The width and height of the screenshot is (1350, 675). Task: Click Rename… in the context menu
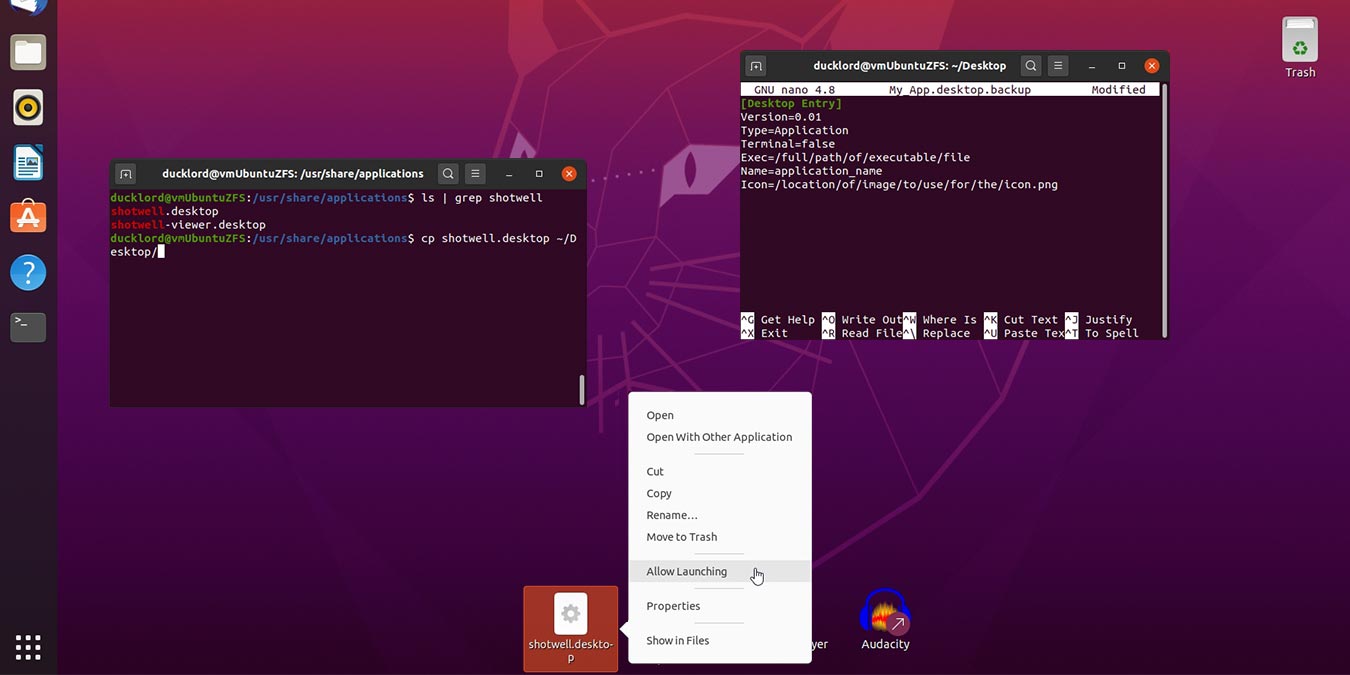click(x=671, y=515)
